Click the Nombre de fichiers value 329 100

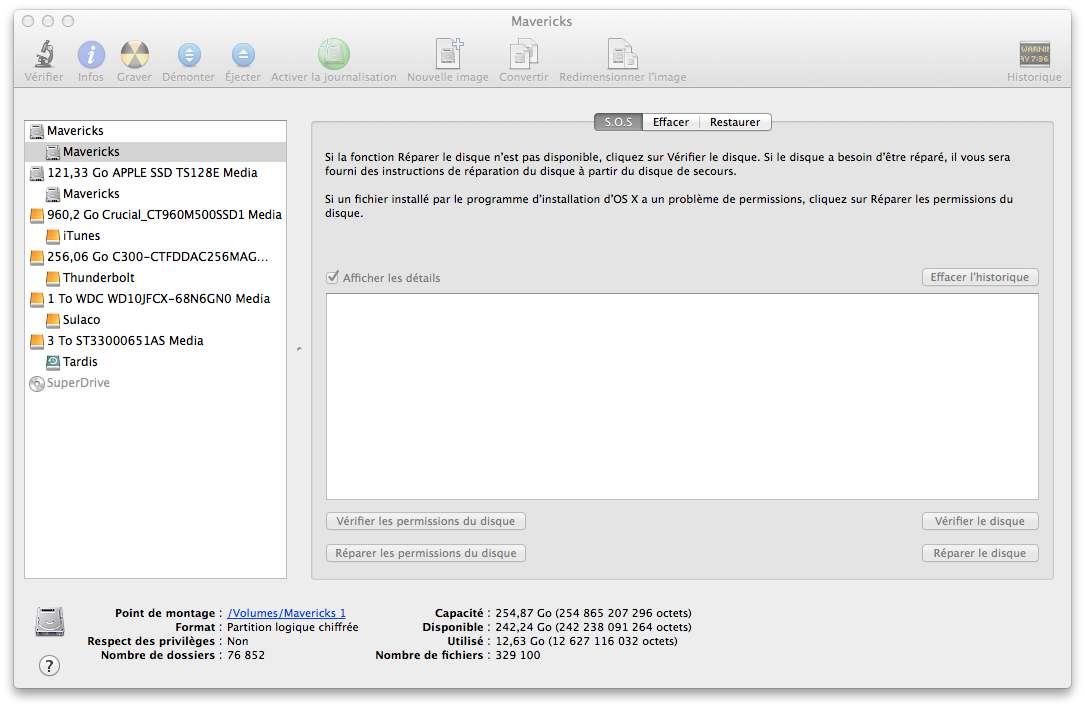[x=518, y=655]
